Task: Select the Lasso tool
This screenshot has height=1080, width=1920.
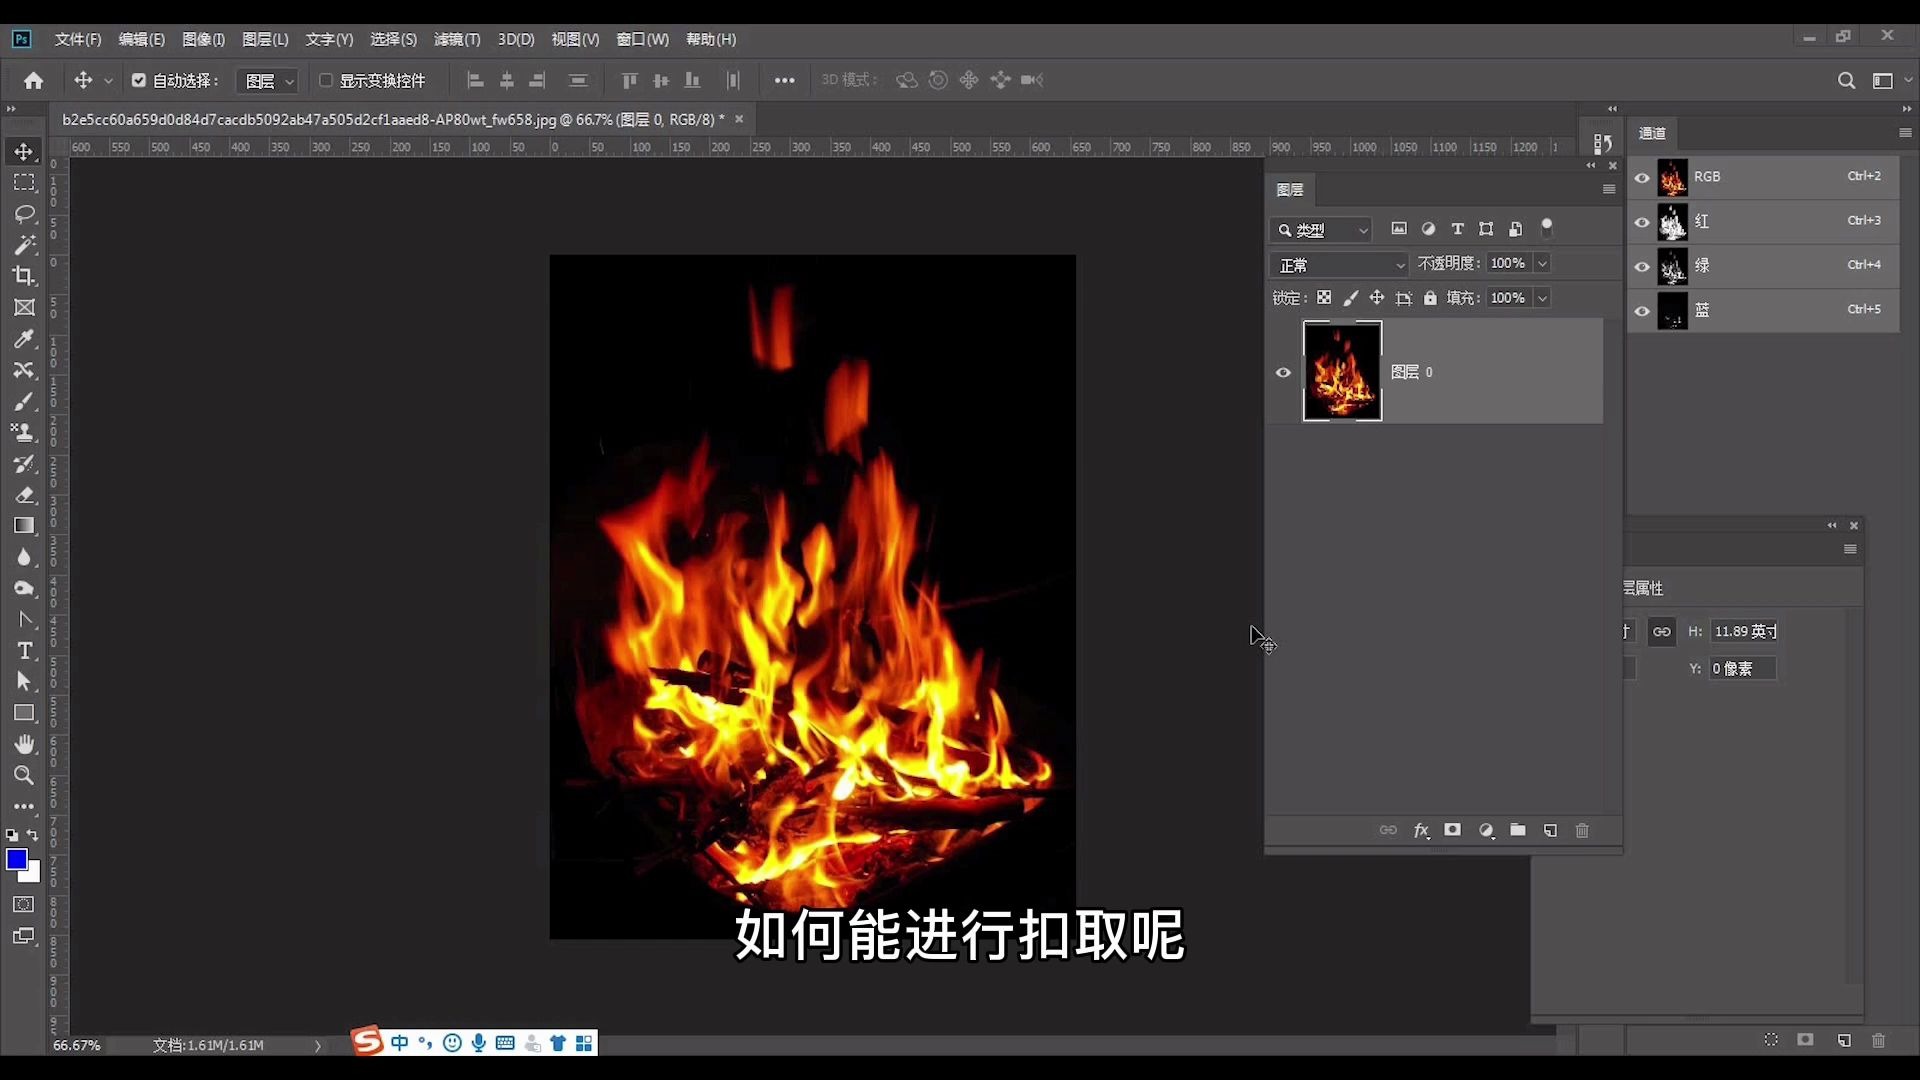Action: (x=24, y=213)
